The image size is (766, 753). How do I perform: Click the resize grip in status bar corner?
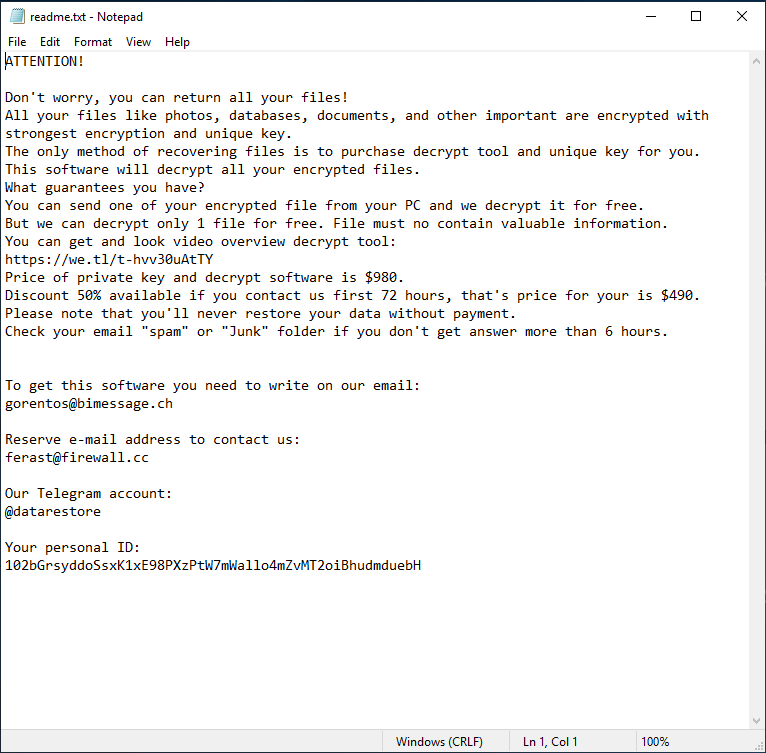point(759,746)
